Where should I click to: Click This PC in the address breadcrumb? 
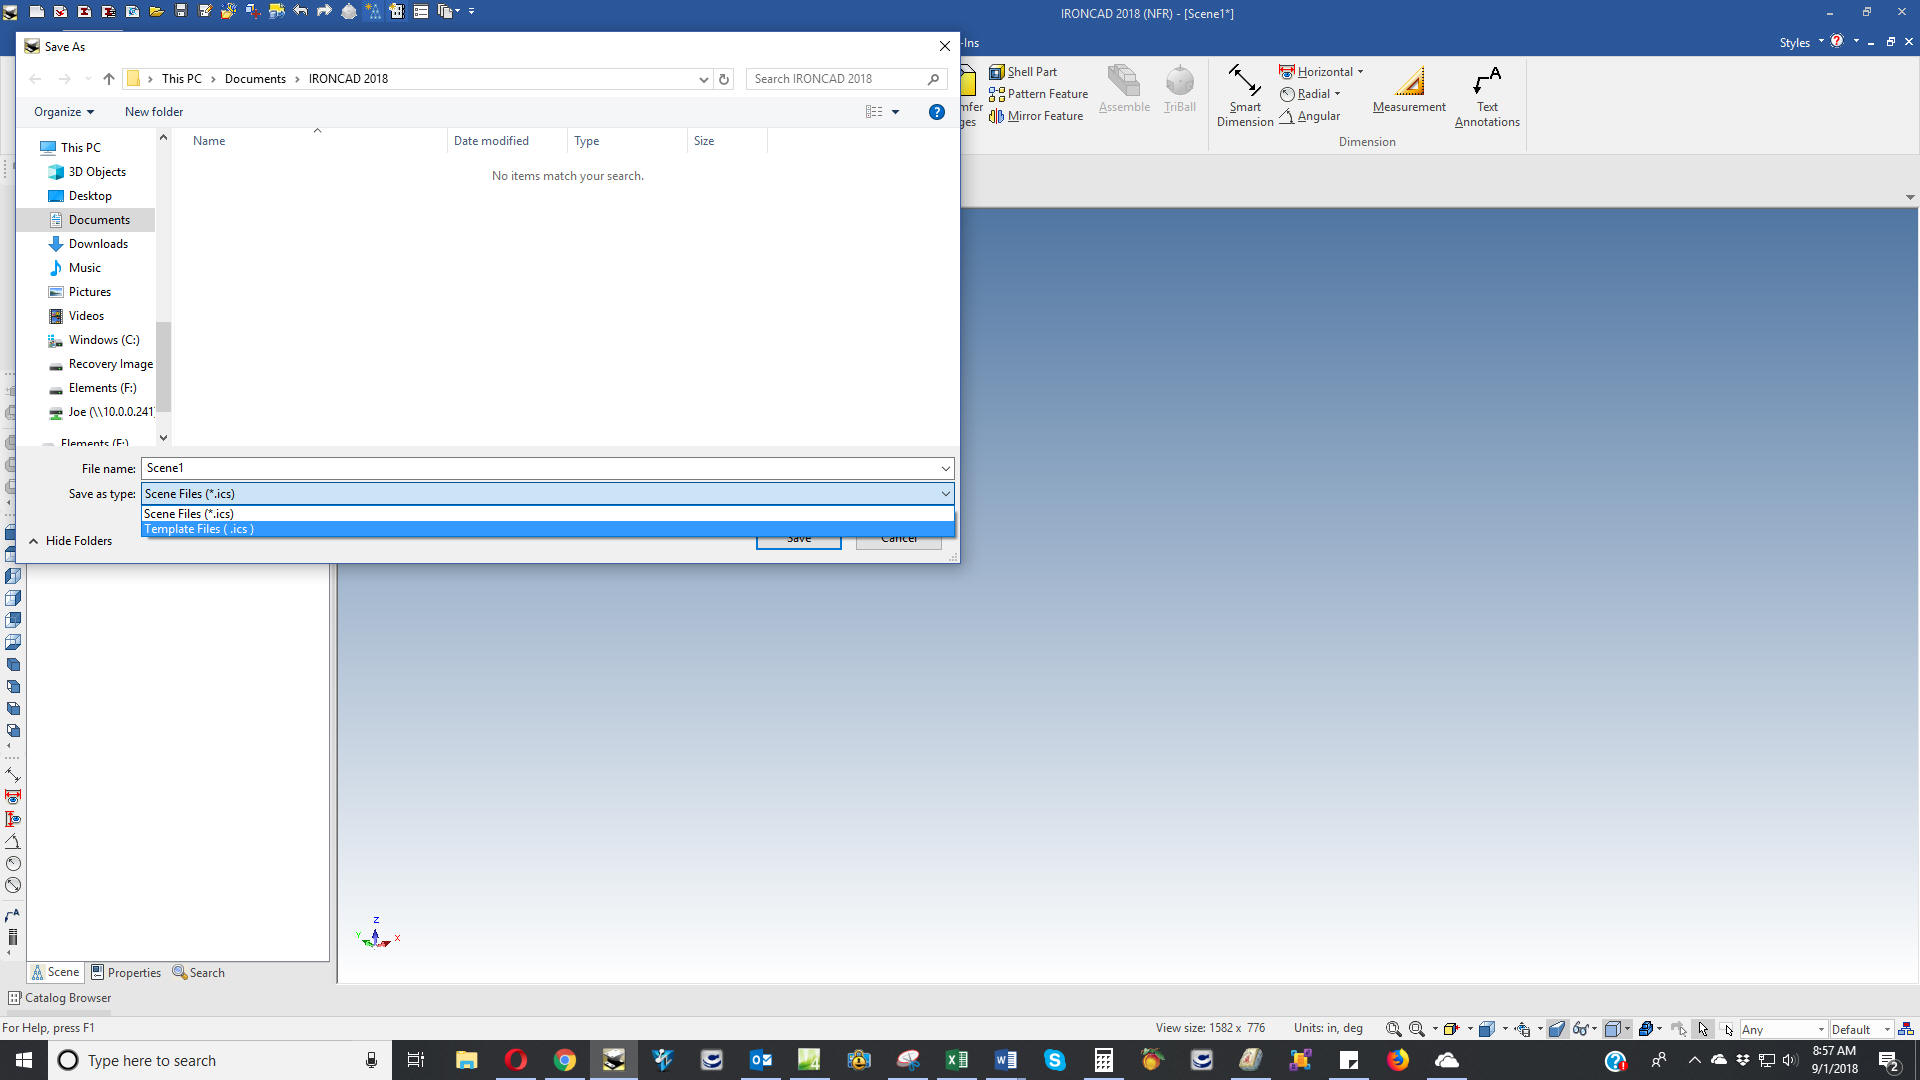point(181,79)
